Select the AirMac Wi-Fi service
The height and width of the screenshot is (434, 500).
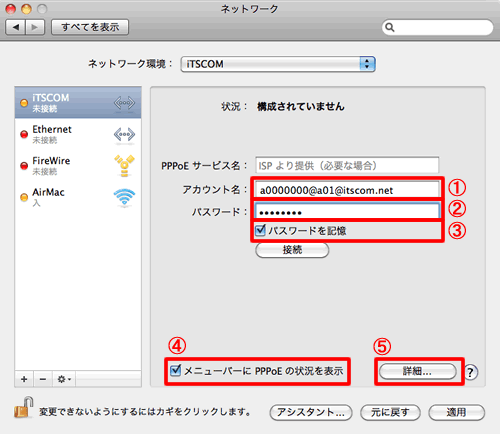point(78,197)
